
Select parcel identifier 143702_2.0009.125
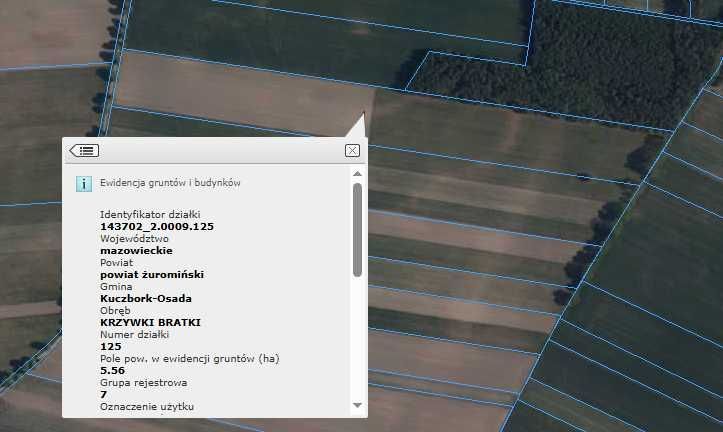click(x=157, y=227)
